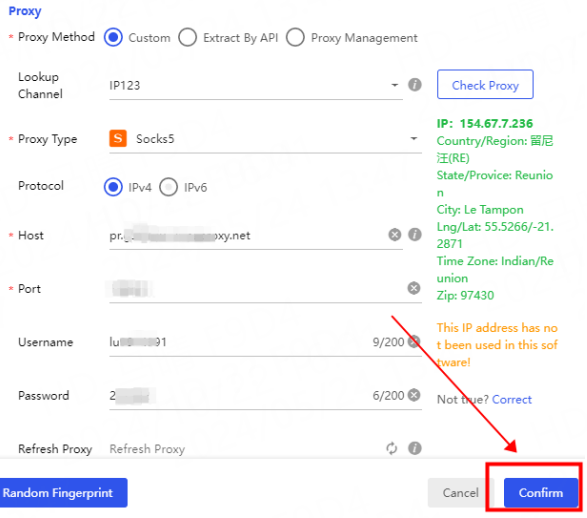The image size is (587, 518).
Task: Click the Time Zone: Indian/Reunion text
Action: 495,269
